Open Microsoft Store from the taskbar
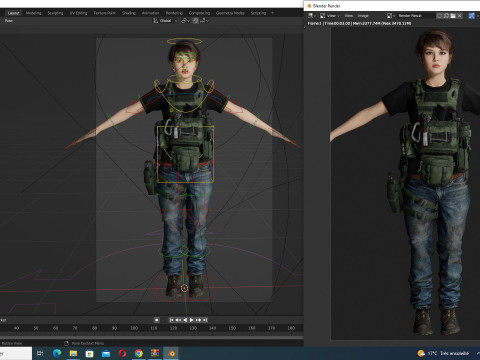 90,353
